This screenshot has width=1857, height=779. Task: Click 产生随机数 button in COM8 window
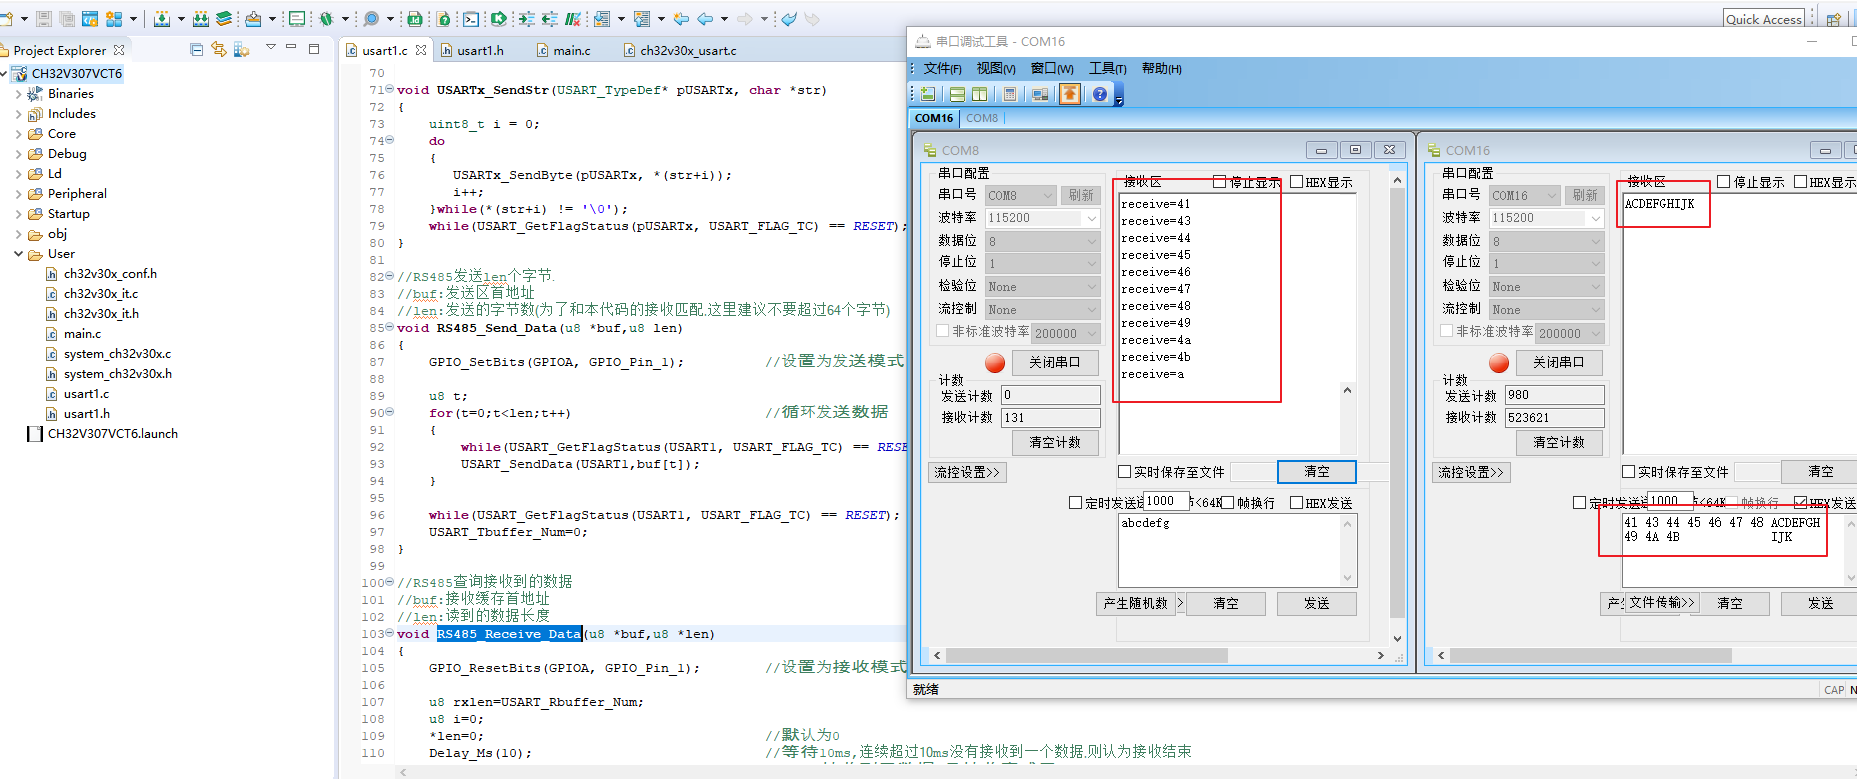point(1135,603)
